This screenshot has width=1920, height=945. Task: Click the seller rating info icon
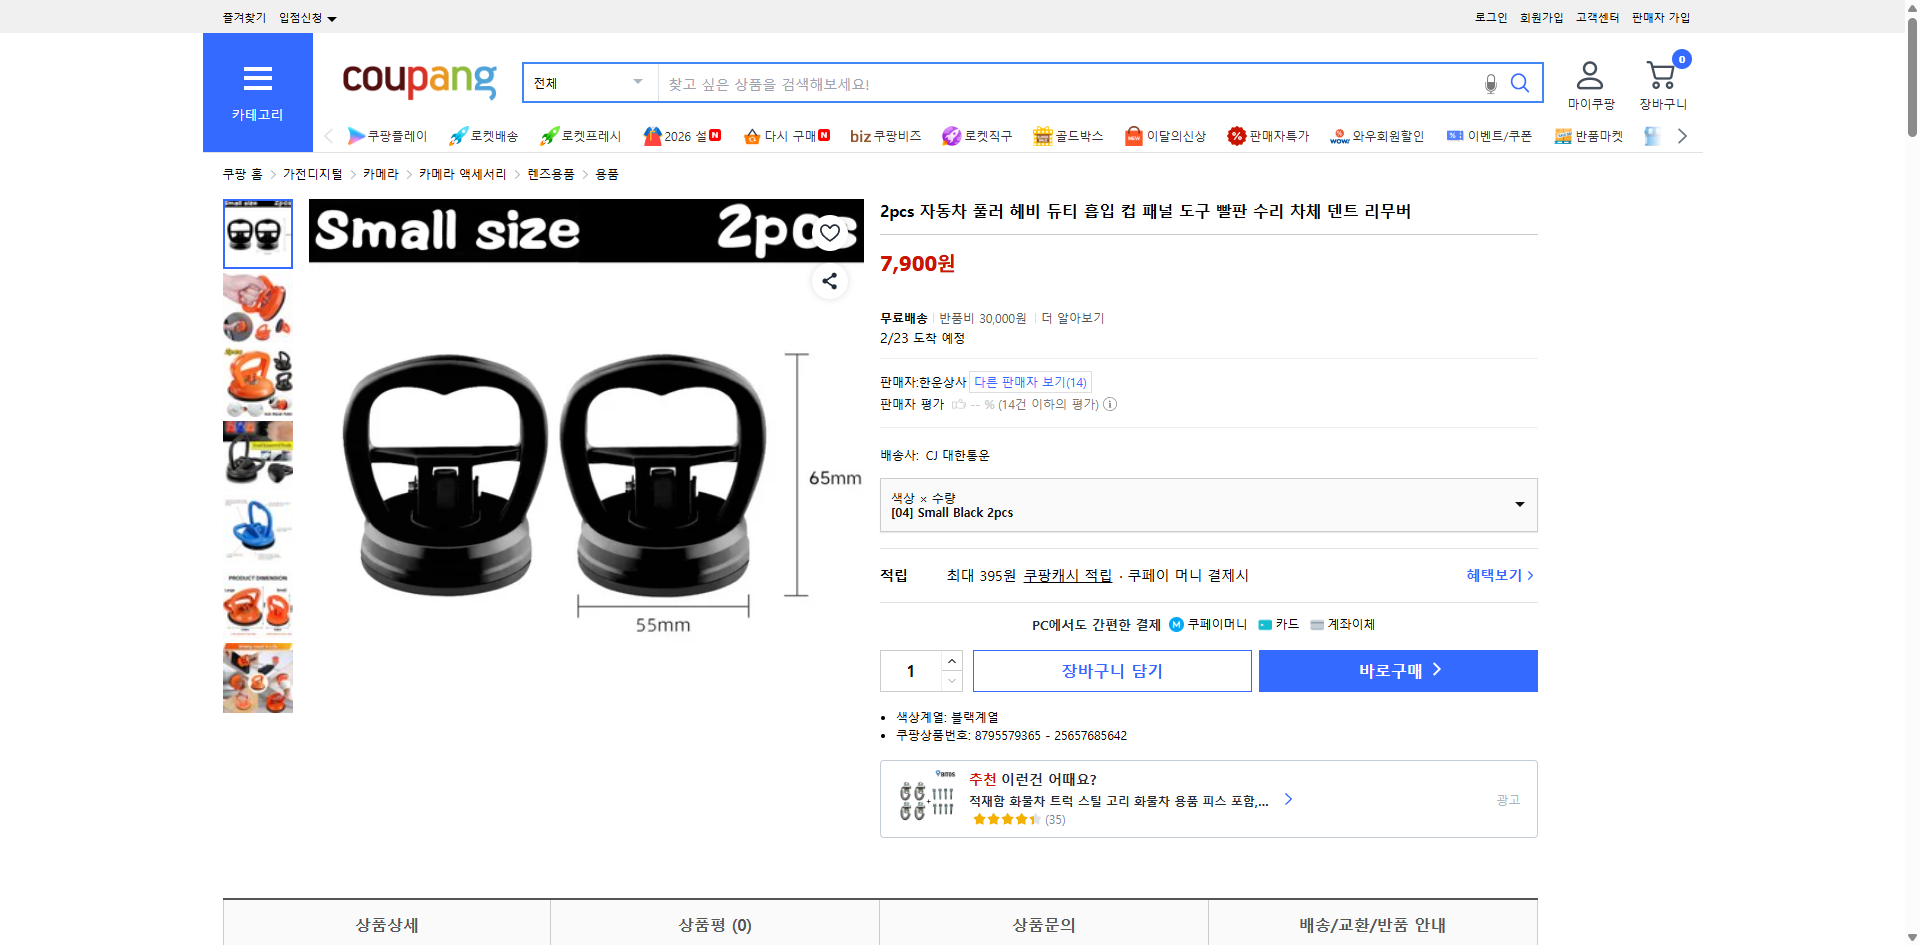[1111, 404]
